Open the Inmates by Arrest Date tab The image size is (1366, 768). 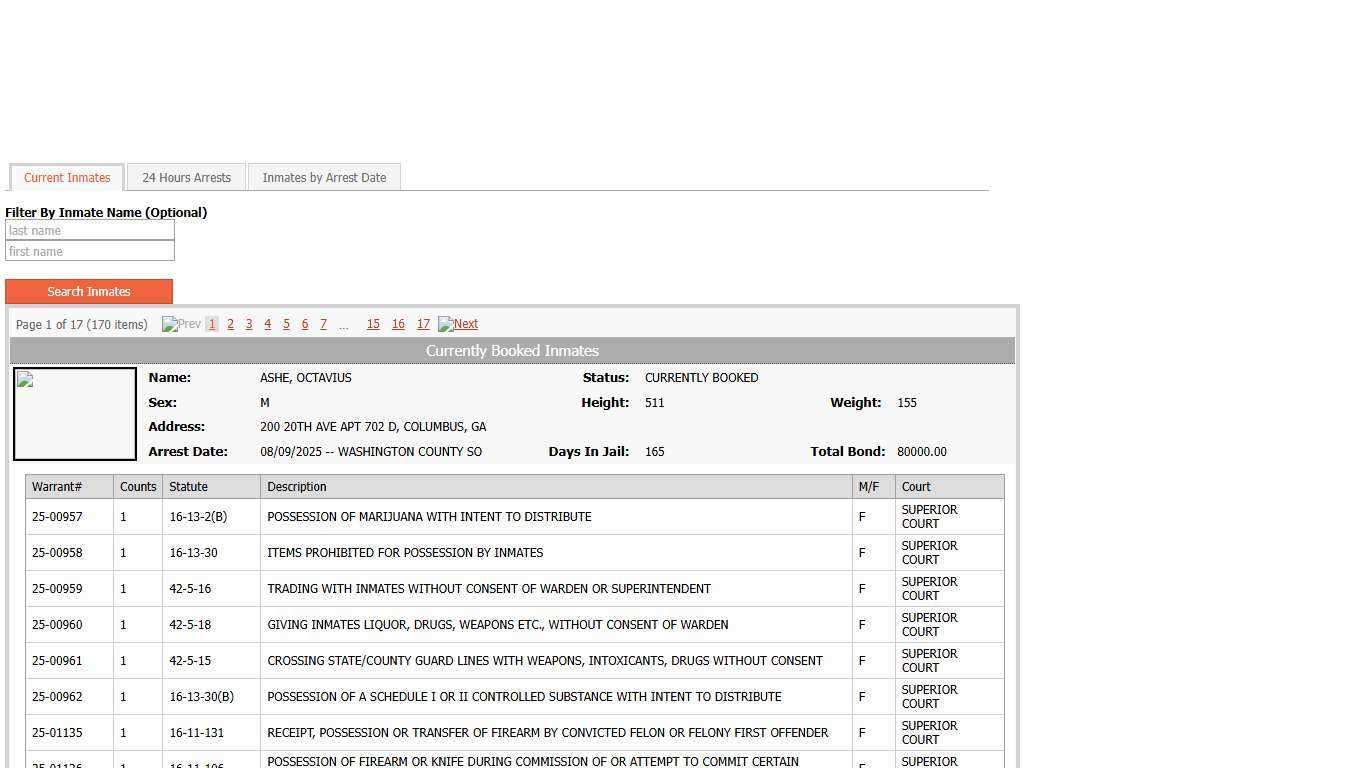click(324, 177)
